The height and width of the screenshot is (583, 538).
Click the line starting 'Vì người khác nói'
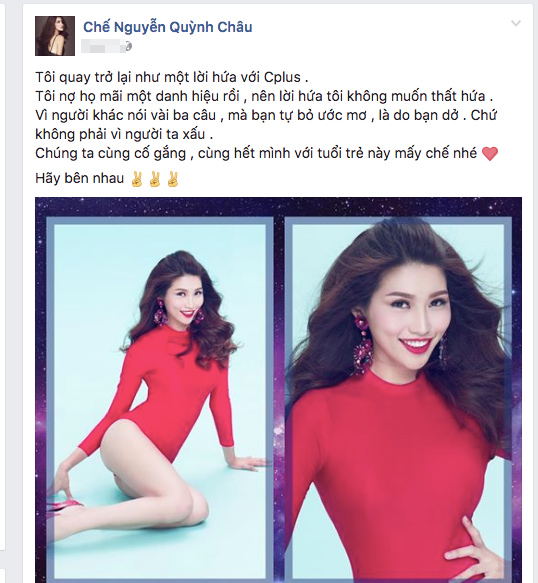click(x=266, y=115)
